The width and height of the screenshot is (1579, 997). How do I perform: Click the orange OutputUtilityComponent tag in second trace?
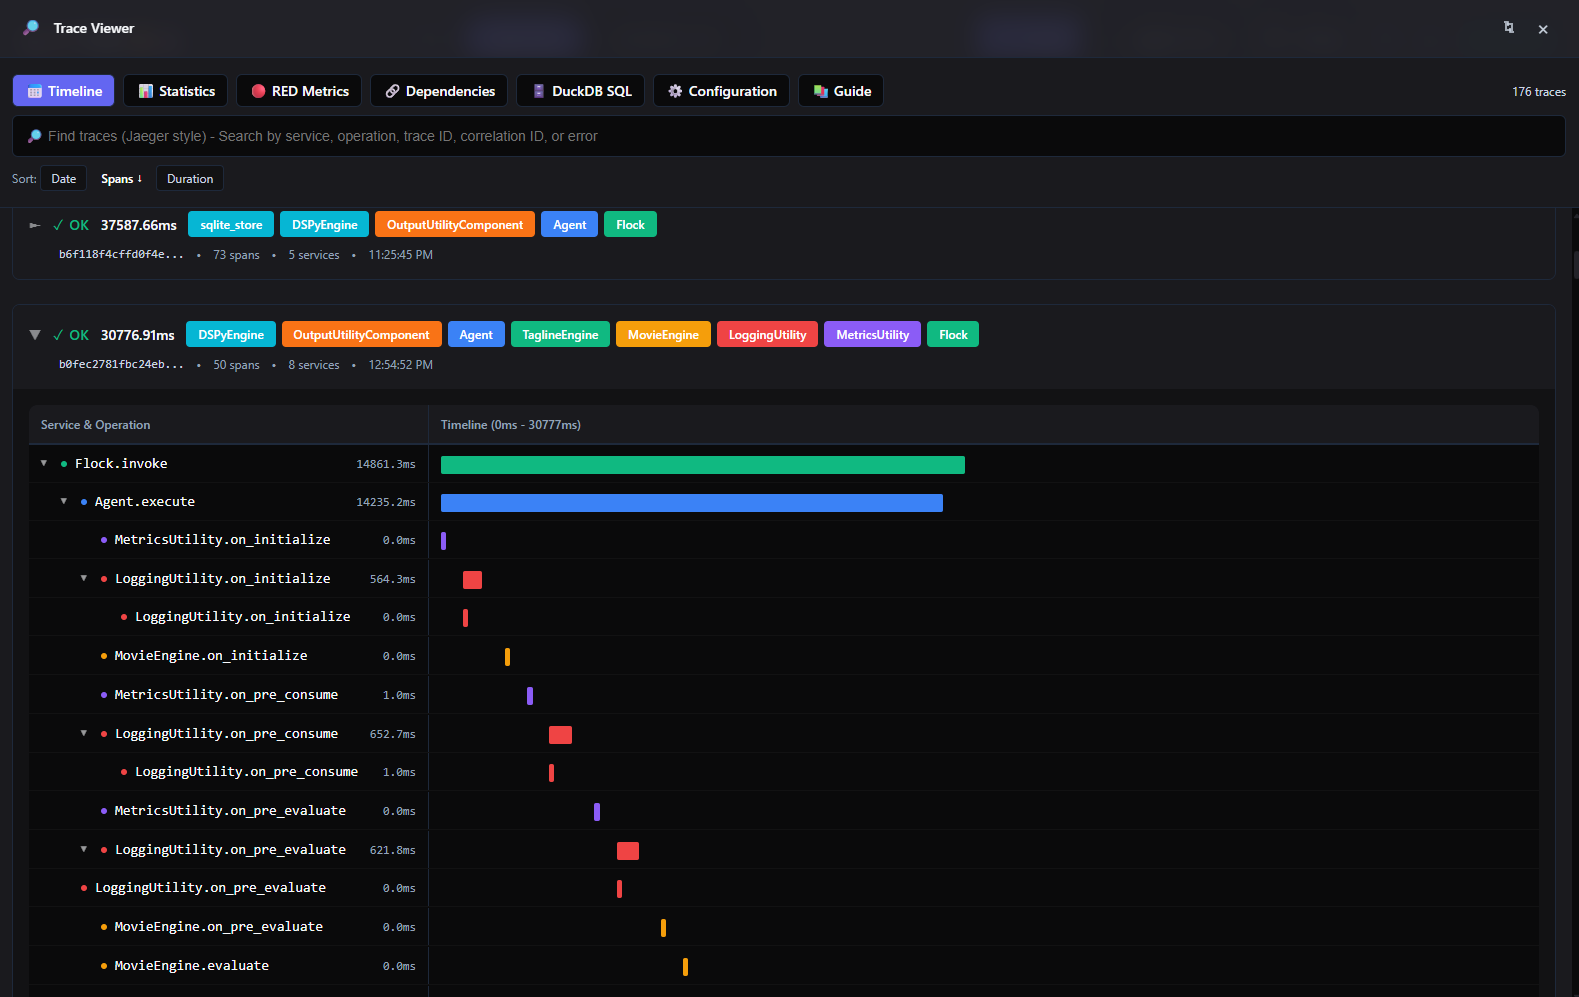pyautogui.click(x=361, y=335)
